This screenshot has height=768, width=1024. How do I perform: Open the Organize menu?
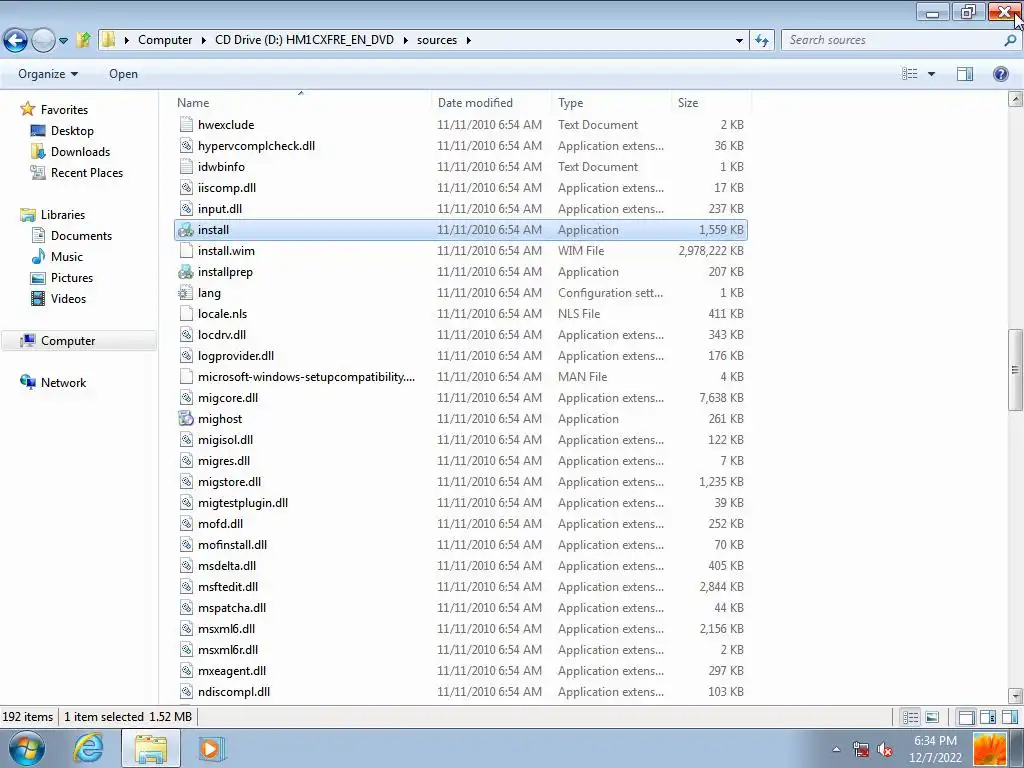tap(48, 74)
